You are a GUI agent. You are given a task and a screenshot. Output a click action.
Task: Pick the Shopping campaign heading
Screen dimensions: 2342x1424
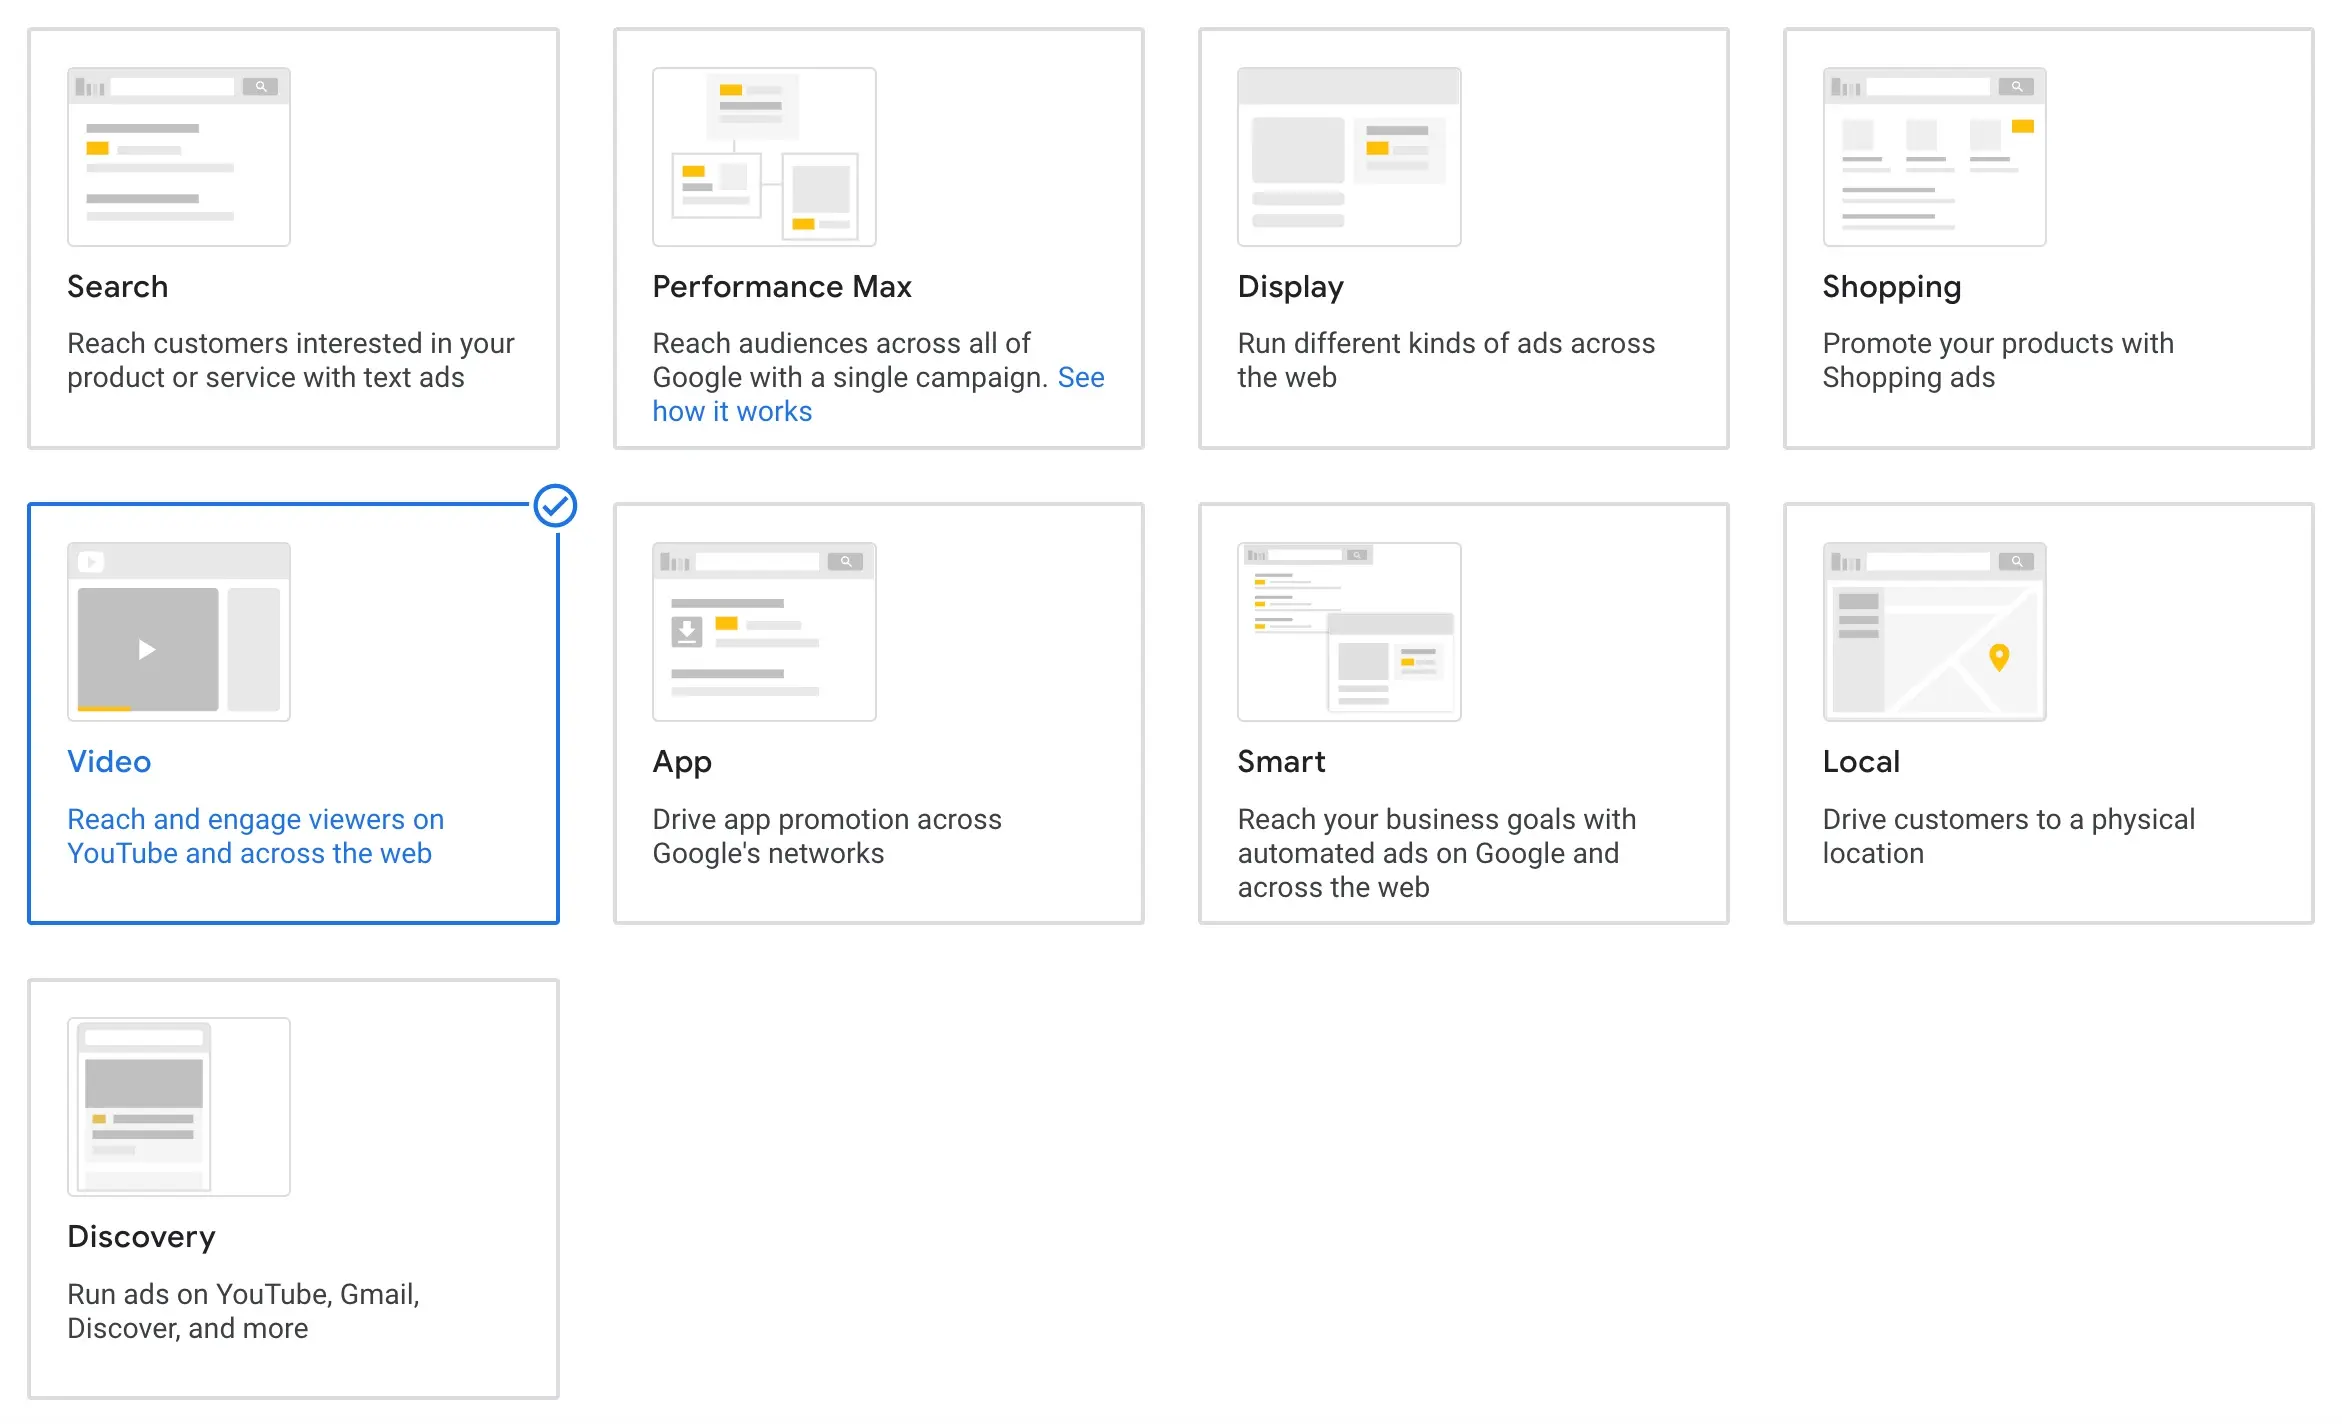(x=1891, y=287)
